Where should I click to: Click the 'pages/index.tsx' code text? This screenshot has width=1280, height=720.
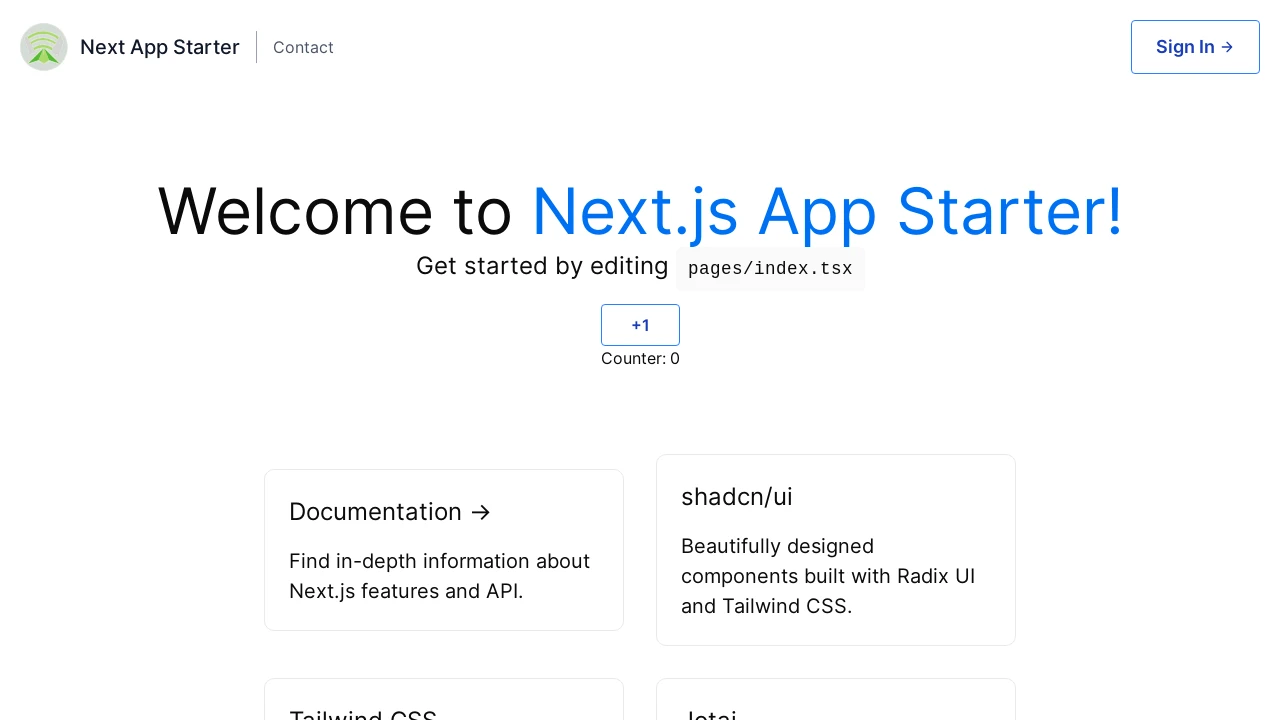(x=770, y=269)
